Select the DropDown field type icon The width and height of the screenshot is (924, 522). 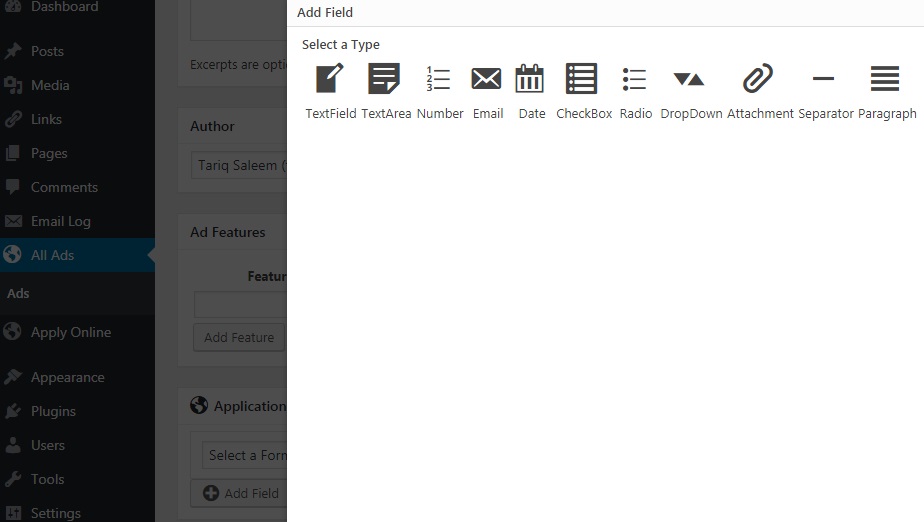point(690,79)
